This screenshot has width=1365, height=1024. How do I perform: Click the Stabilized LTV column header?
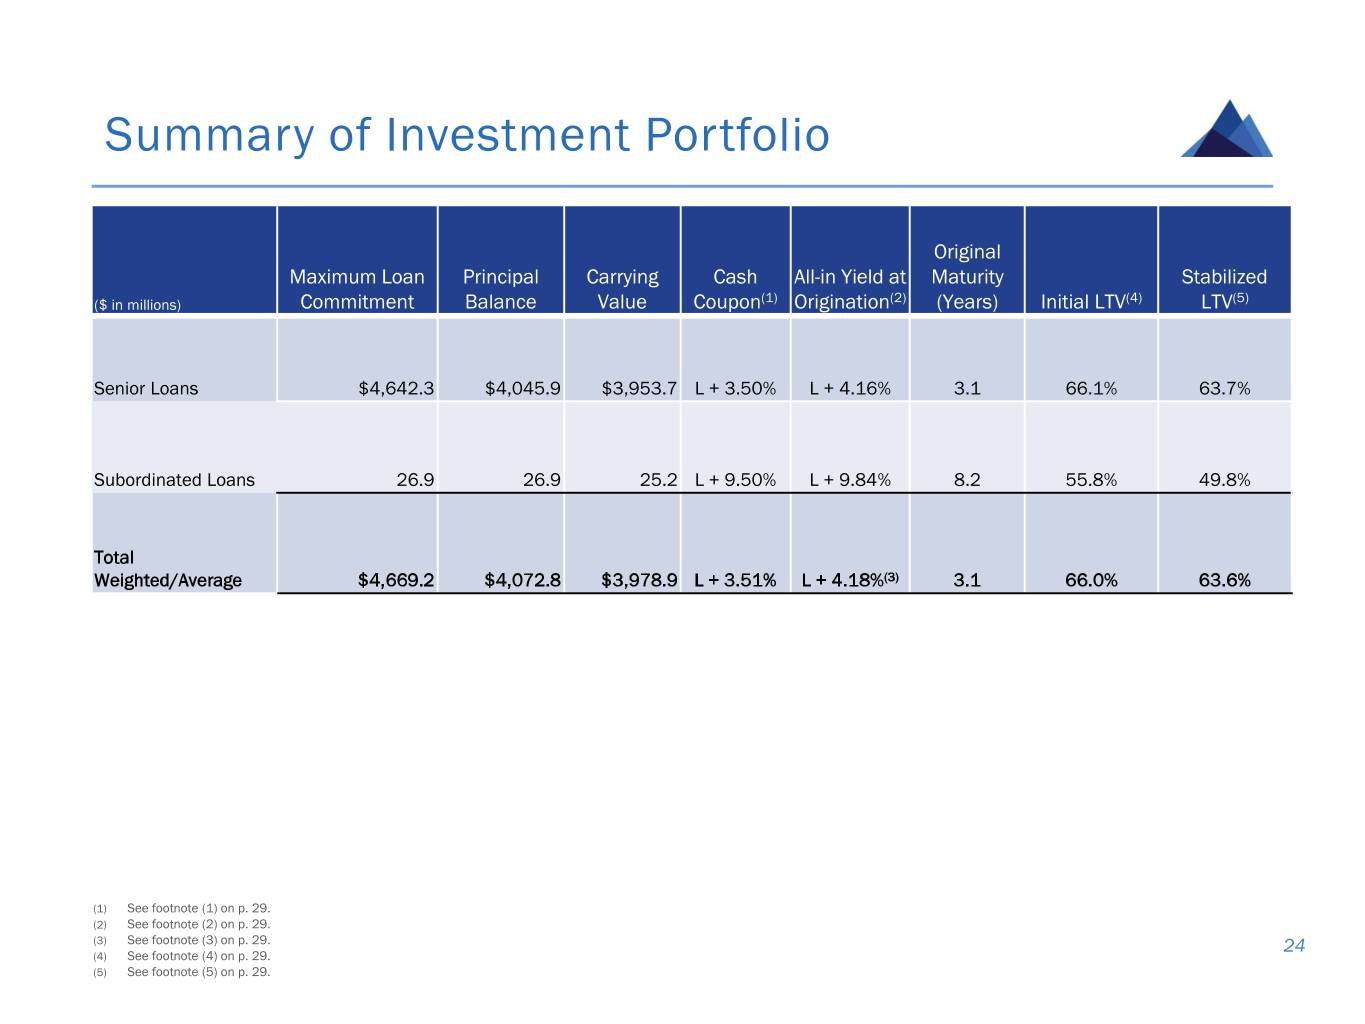(1224, 289)
